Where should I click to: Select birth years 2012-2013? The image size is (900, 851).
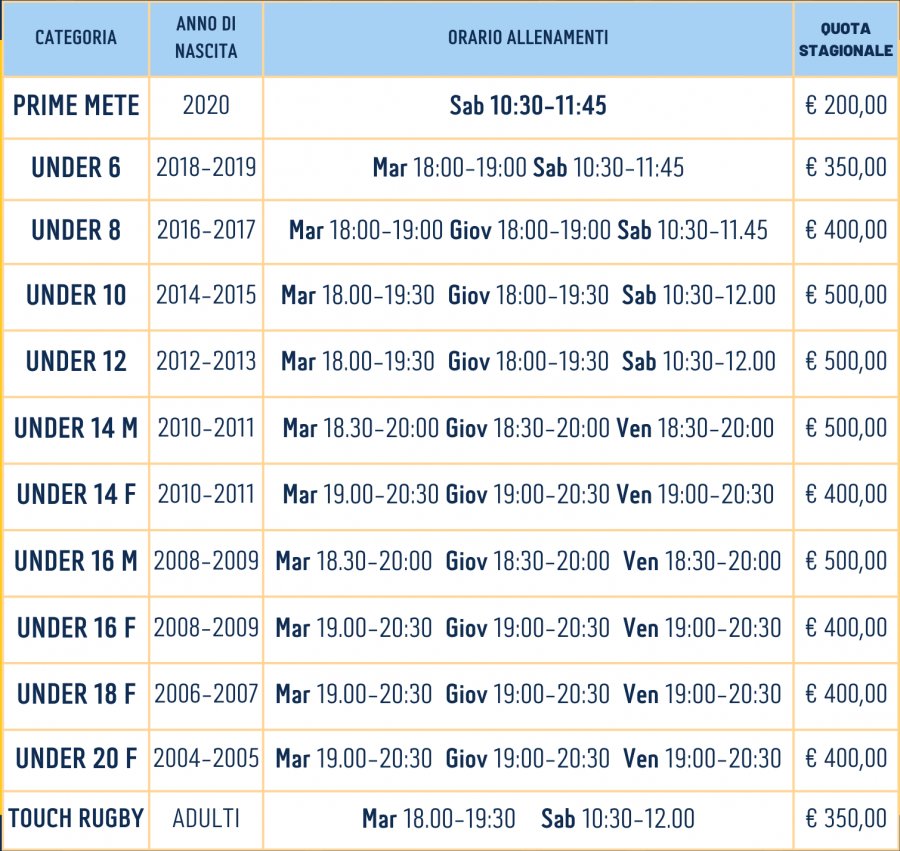click(205, 361)
